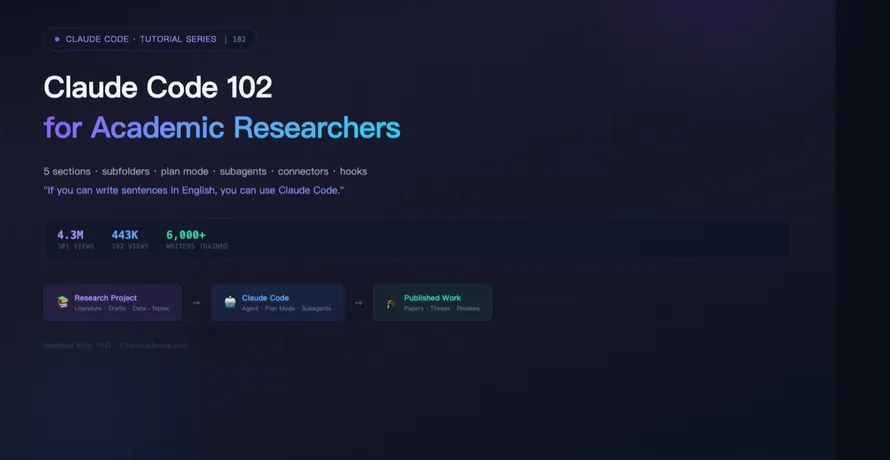This screenshot has width=890, height=460.
Task: Click 'Literature · Drafts · Data · Notes' subtitle
Action: pyautogui.click(x=121, y=308)
